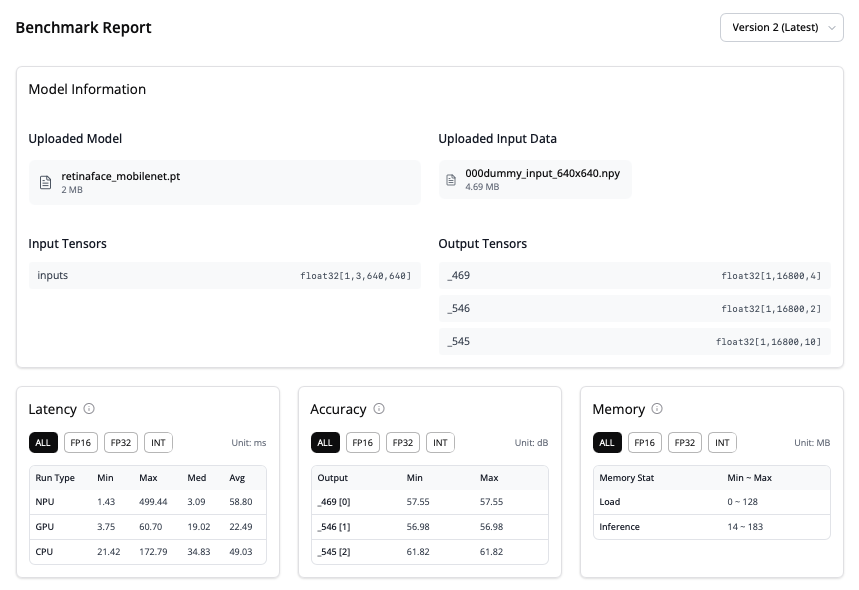Switch Accuracy panel to FP16
The height and width of the screenshot is (590, 859).
coord(361,443)
